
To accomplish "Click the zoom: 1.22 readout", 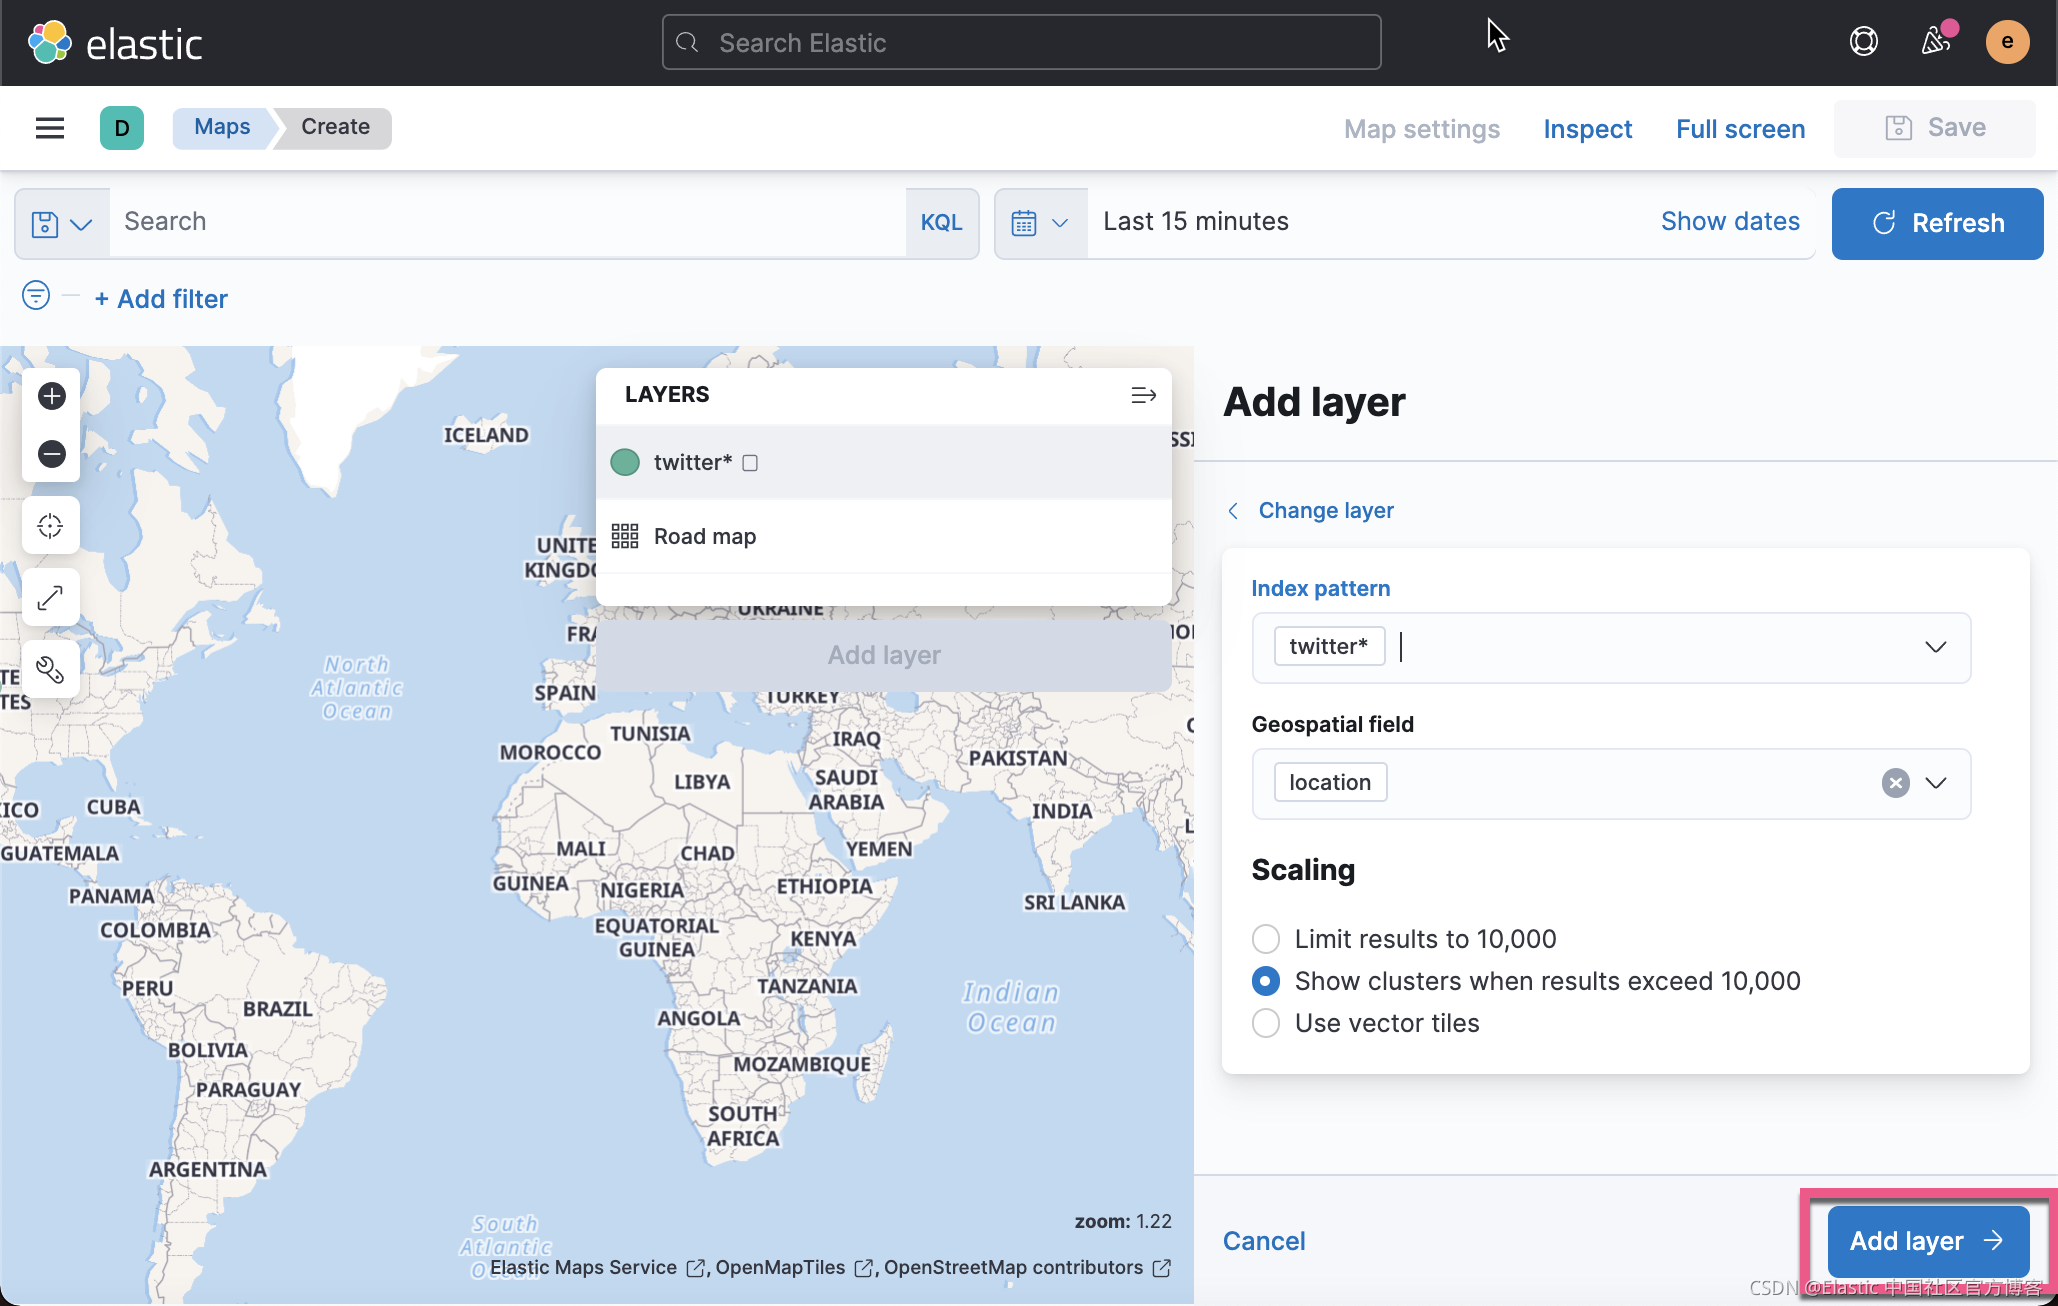I will 1123,1222.
